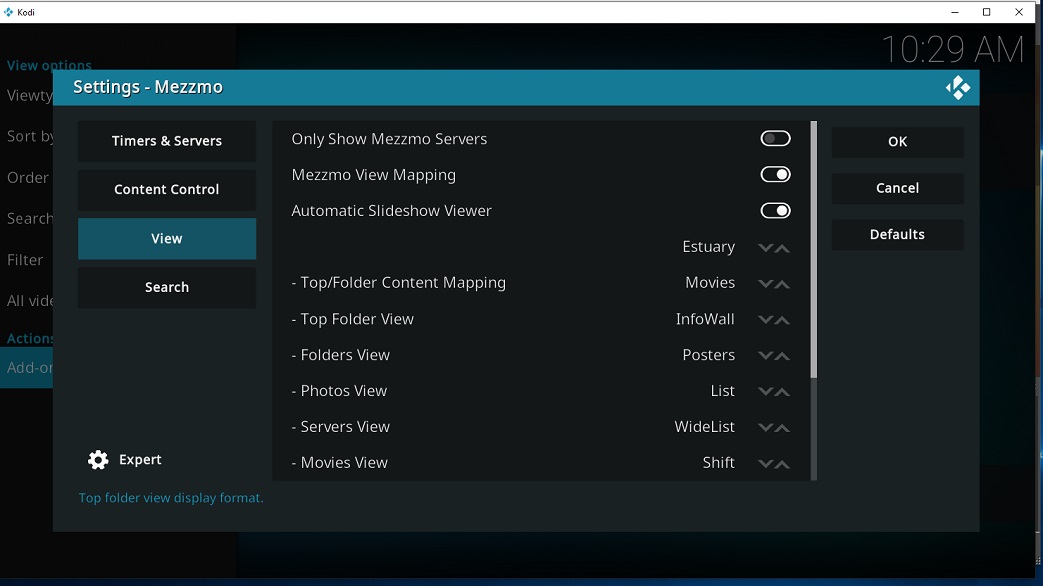Confirm settings with OK button
The height and width of the screenshot is (586, 1043).
click(x=897, y=142)
